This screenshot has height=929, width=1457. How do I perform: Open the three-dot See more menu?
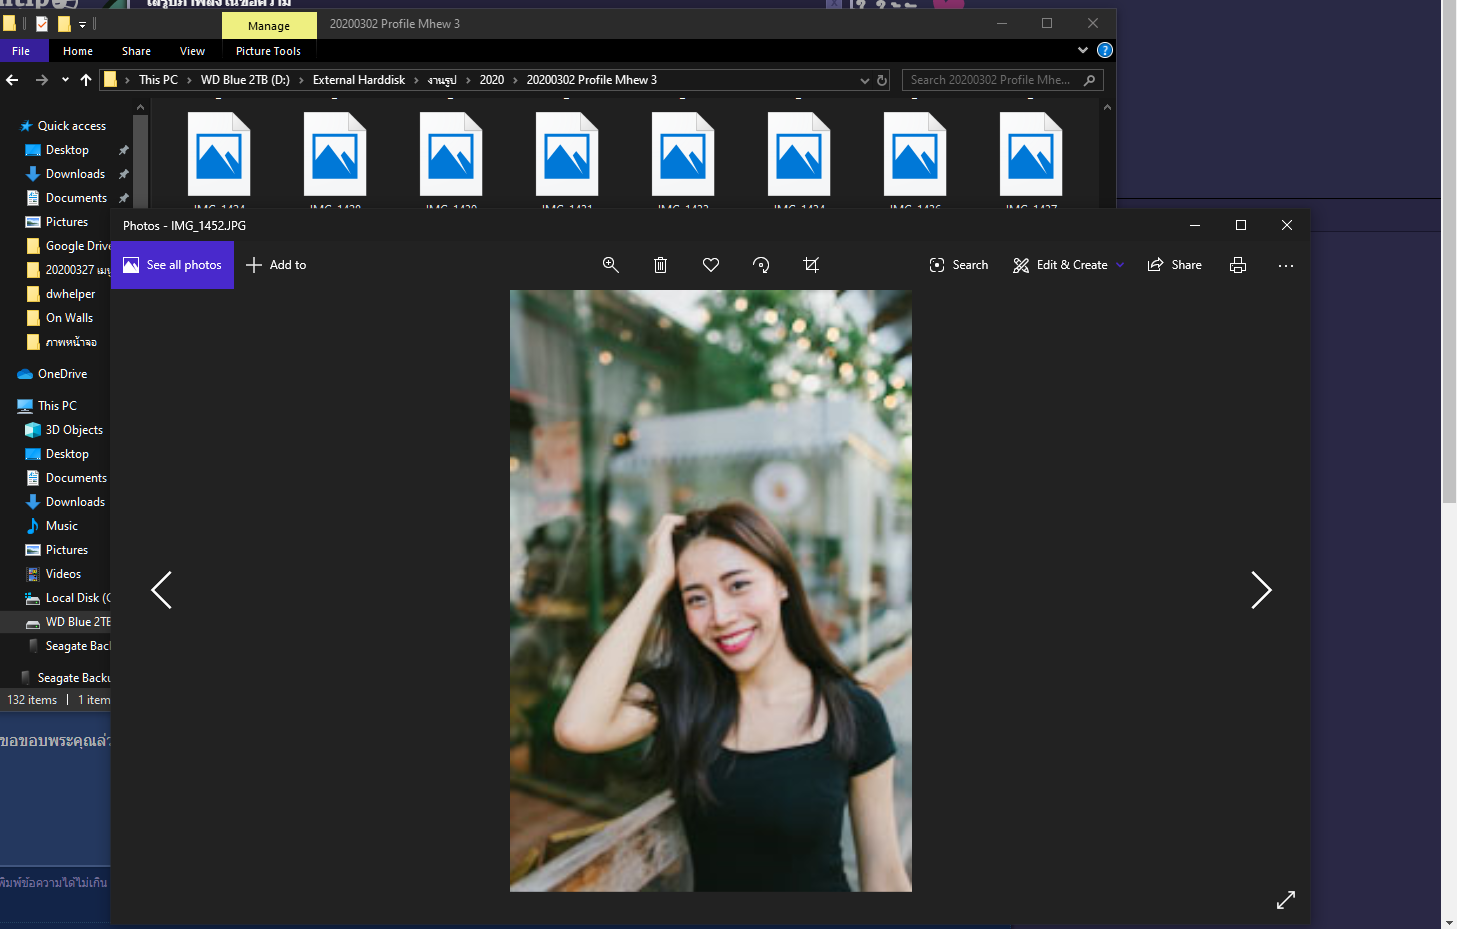(1286, 265)
